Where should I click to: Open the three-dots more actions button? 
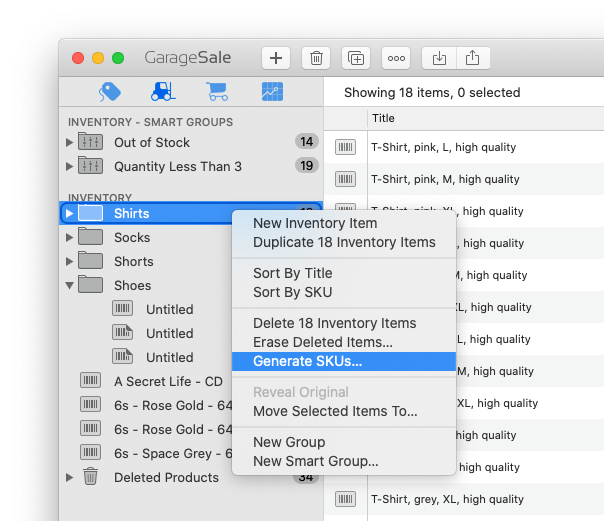pos(396,58)
